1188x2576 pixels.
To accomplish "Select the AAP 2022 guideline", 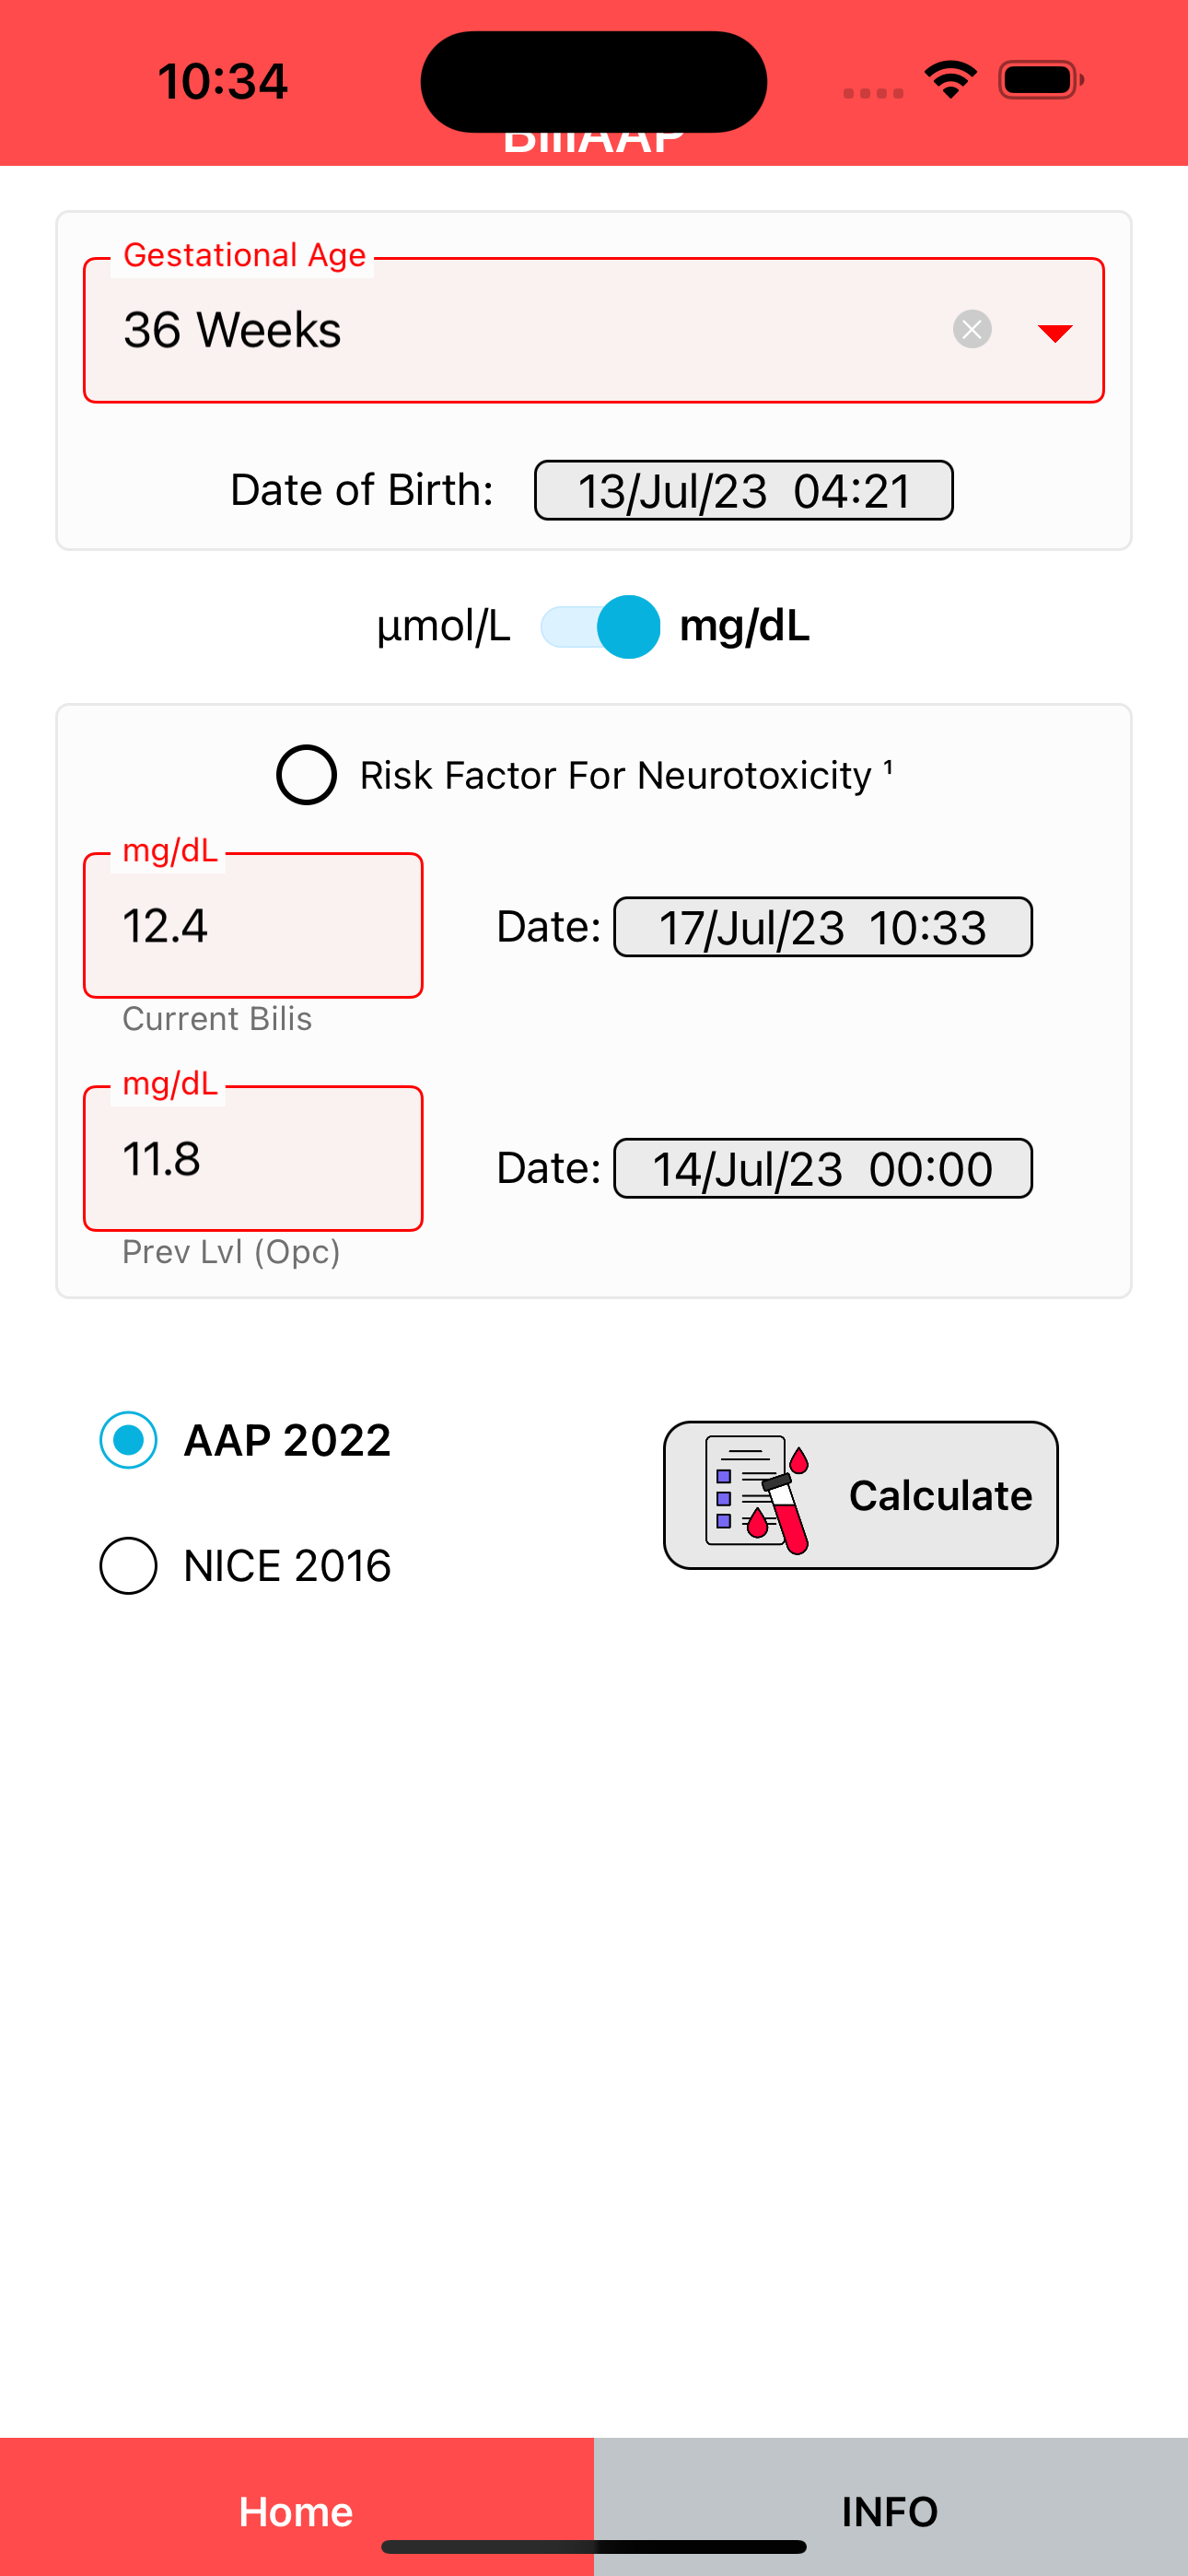I will (128, 1440).
